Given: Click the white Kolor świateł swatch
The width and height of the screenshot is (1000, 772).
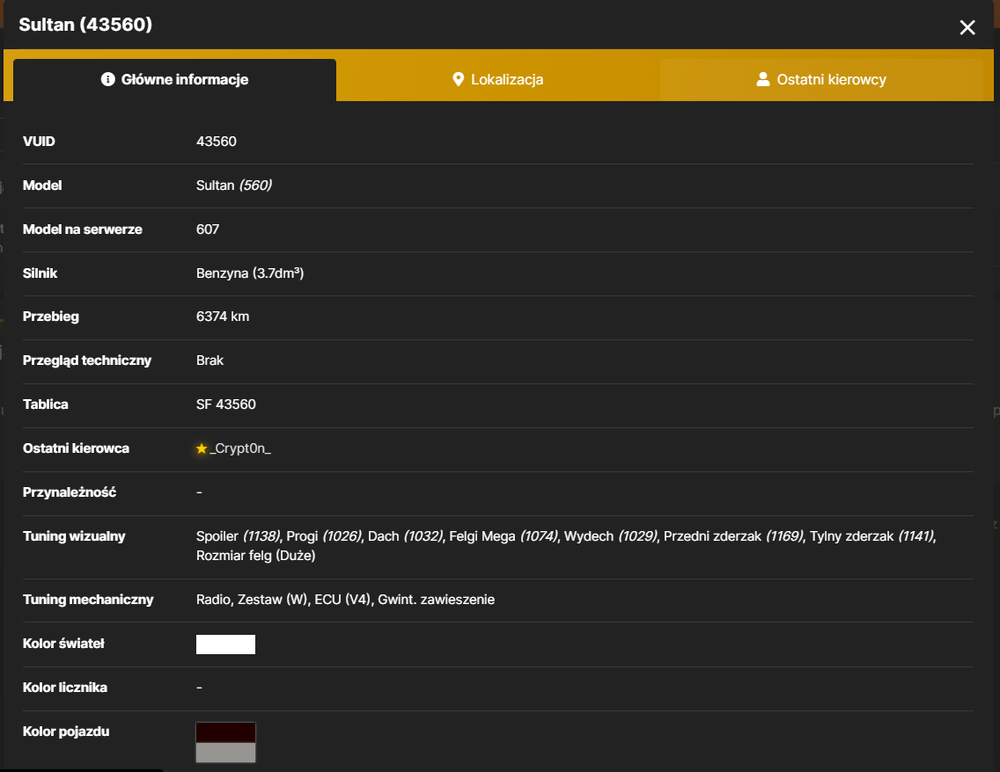Looking at the screenshot, I should pos(226,644).
